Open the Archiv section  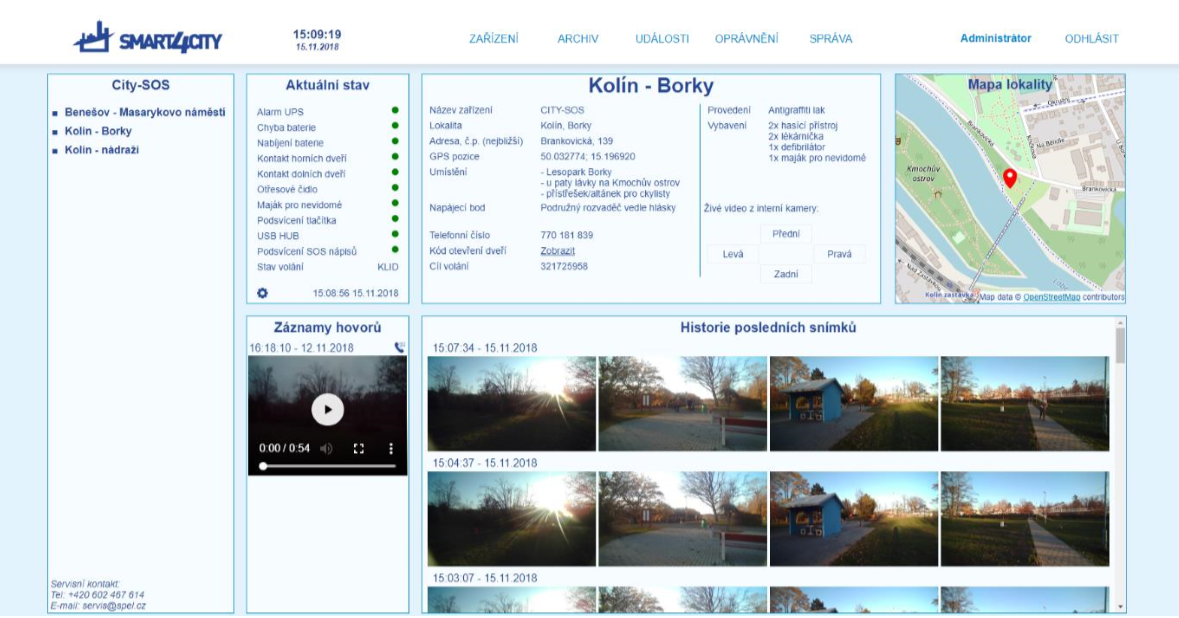[578, 39]
